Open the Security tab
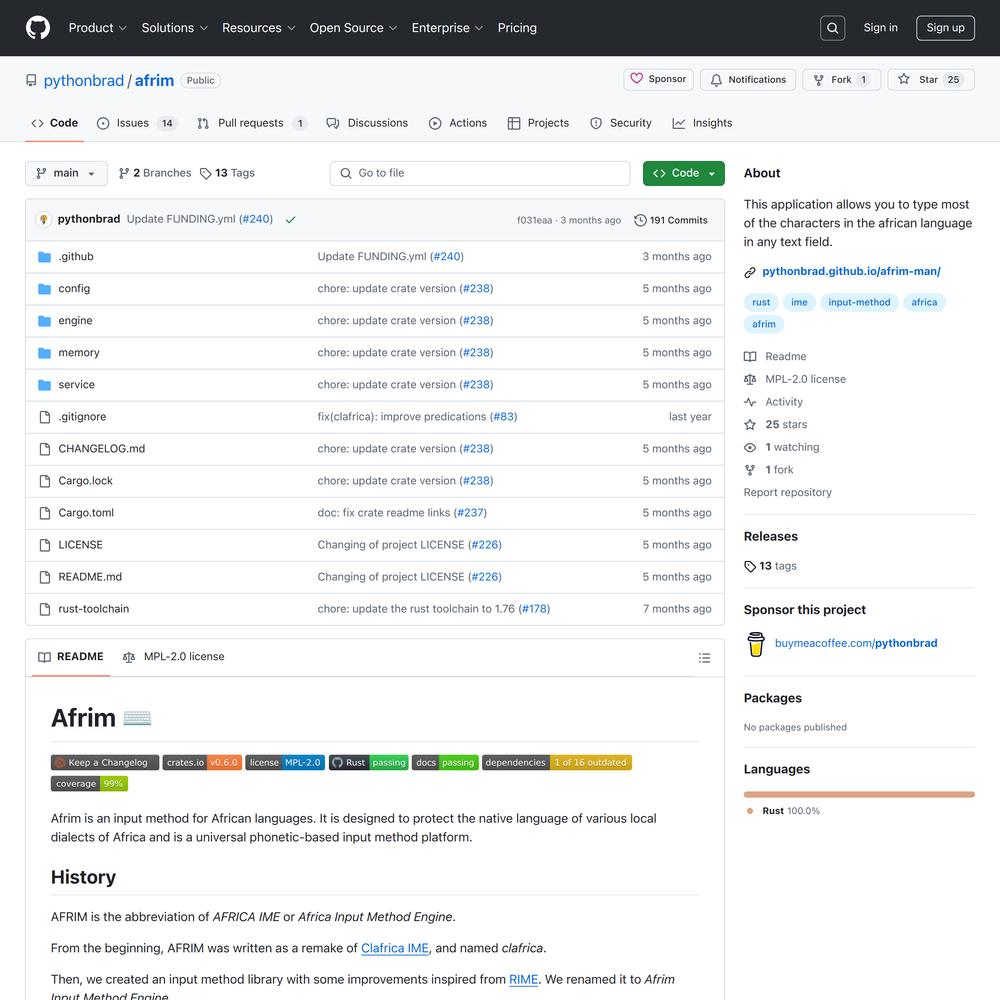The width and height of the screenshot is (1000, 1000). pos(621,123)
